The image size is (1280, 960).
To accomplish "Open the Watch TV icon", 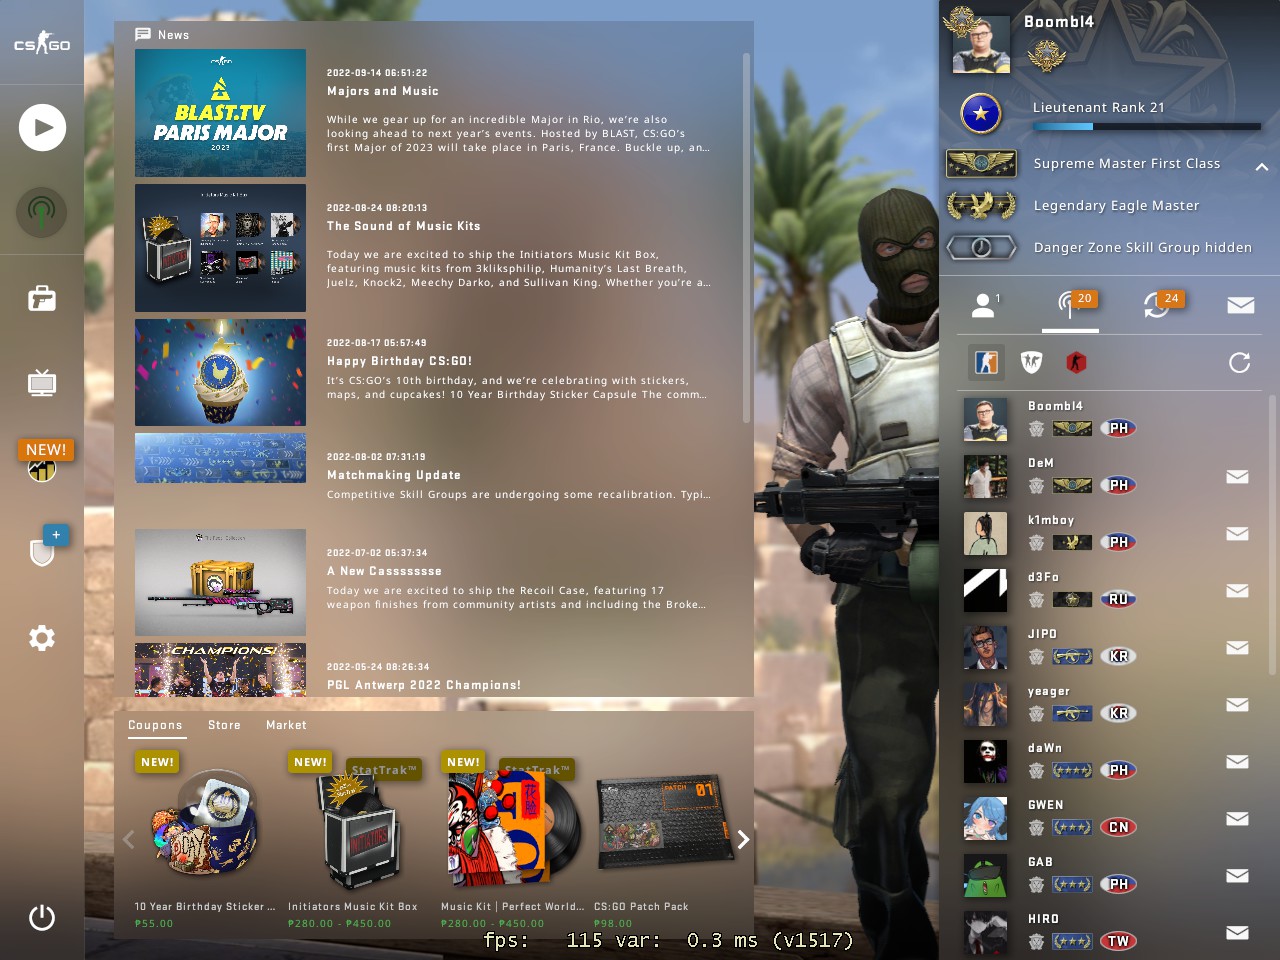I will pyautogui.click(x=42, y=383).
